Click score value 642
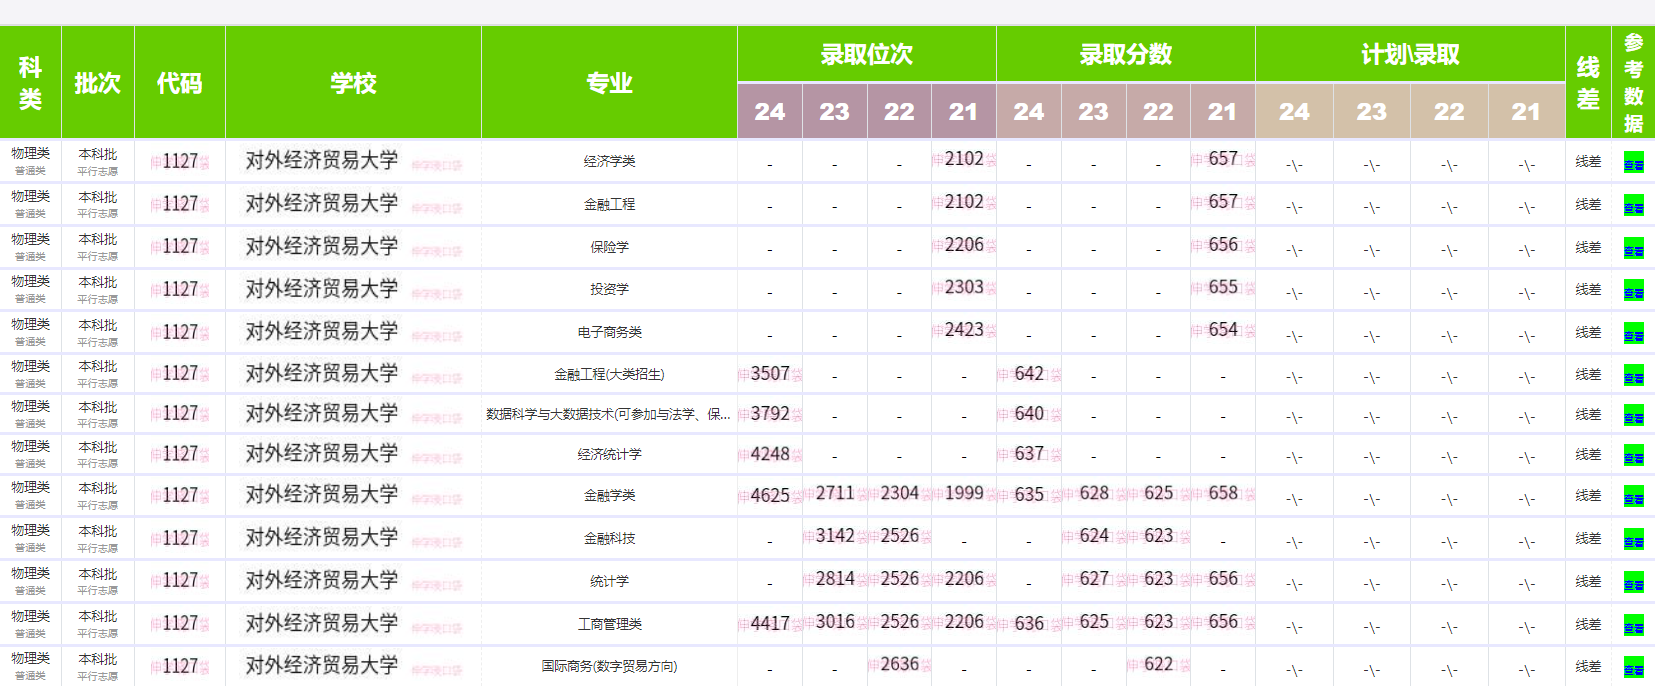The image size is (1655, 686). (x=1029, y=373)
